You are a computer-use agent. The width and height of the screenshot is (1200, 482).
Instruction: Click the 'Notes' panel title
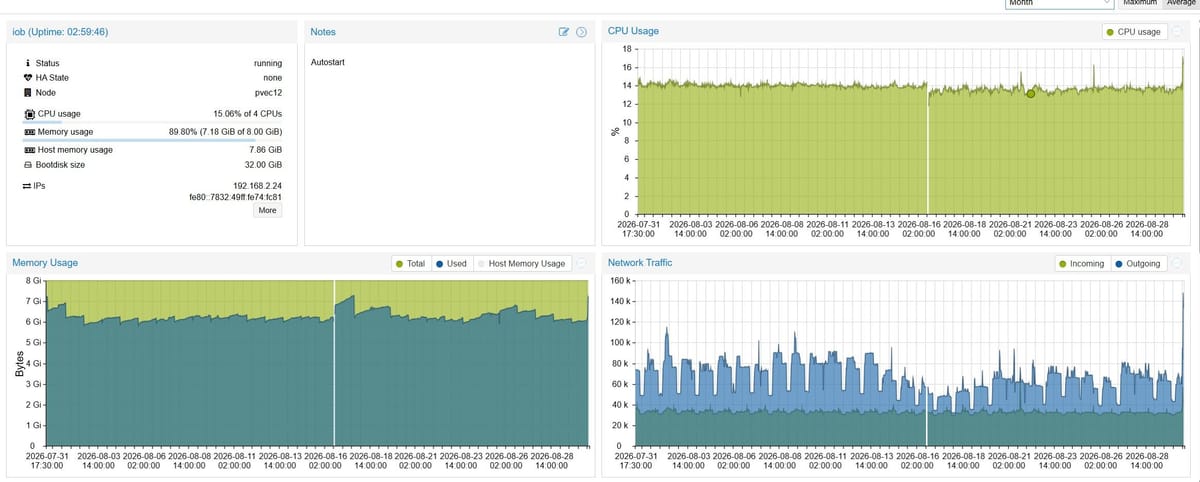(323, 32)
